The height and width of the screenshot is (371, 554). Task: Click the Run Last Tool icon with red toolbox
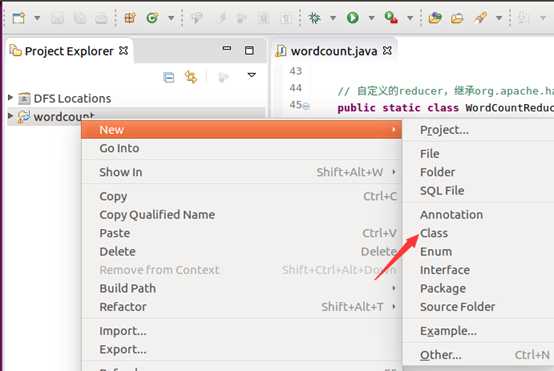pos(391,18)
